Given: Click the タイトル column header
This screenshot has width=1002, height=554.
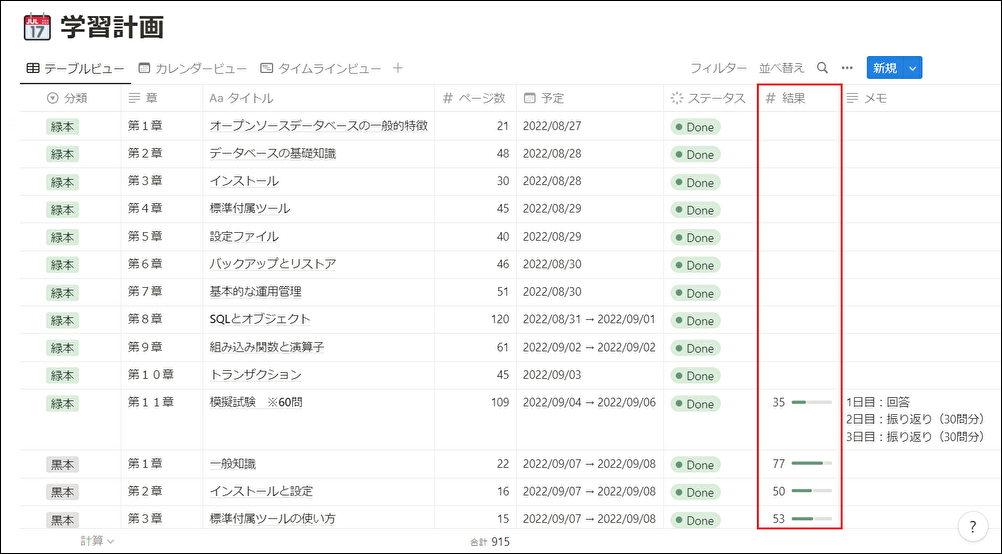Looking at the screenshot, I should click(x=242, y=98).
